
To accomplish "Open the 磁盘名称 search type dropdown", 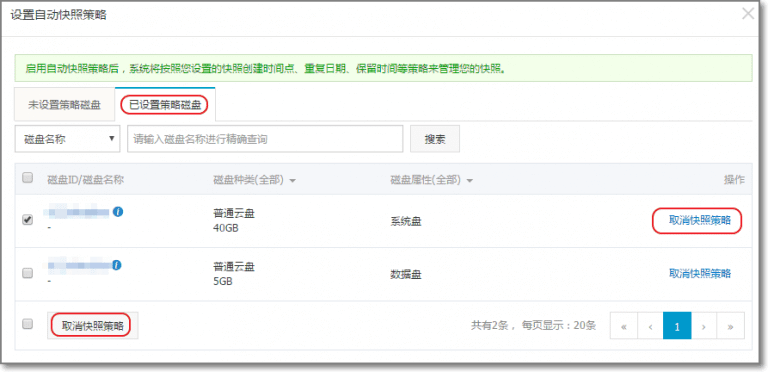I will (68, 139).
